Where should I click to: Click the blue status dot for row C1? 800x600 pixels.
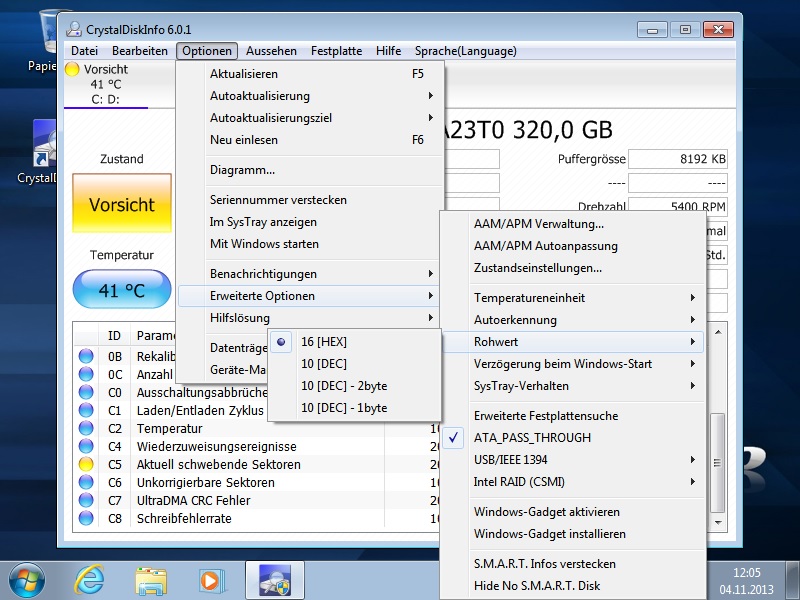click(x=86, y=410)
